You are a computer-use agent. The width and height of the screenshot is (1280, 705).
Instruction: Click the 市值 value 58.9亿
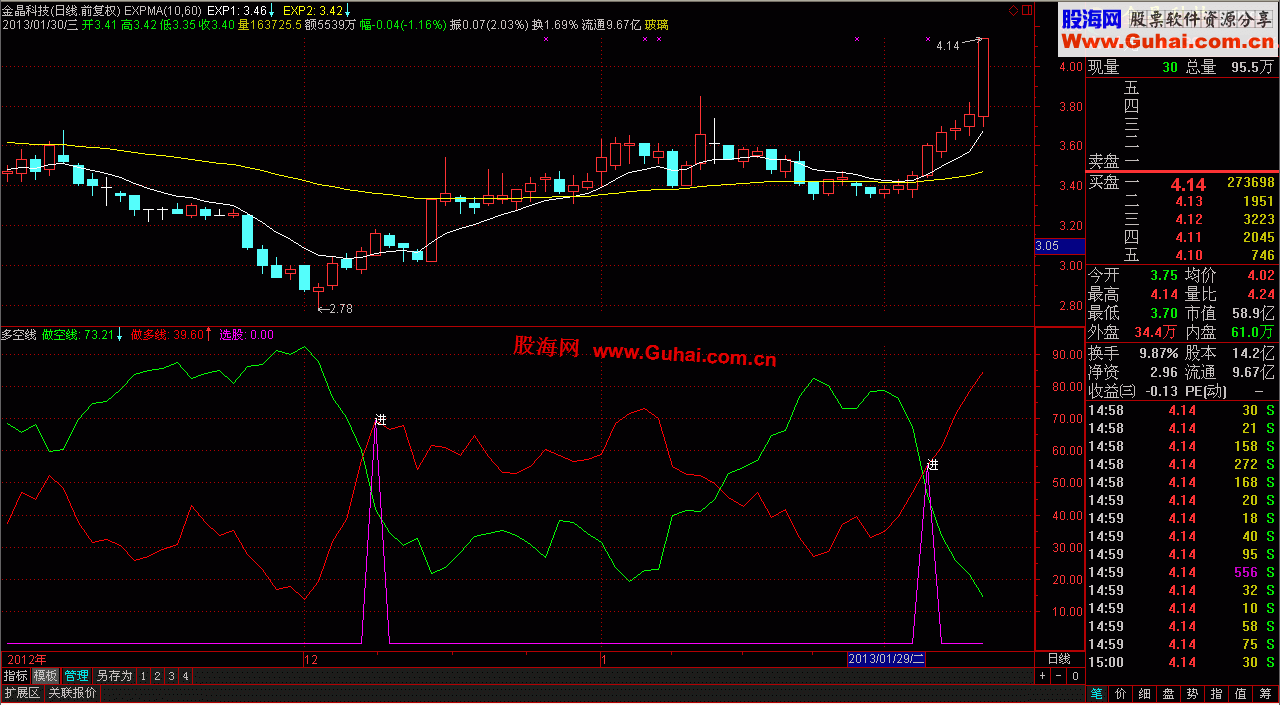tap(1254, 313)
